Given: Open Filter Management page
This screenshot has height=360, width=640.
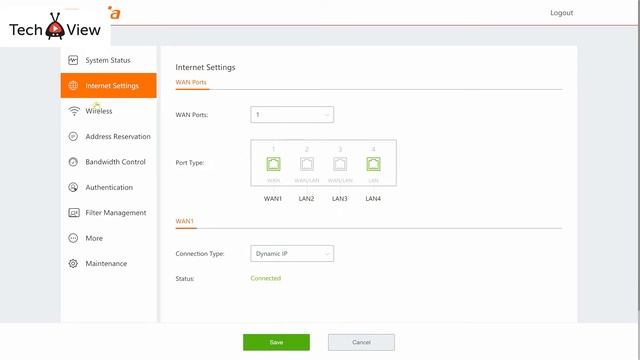Looking at the screenshot, I should [x=109, y=213].
